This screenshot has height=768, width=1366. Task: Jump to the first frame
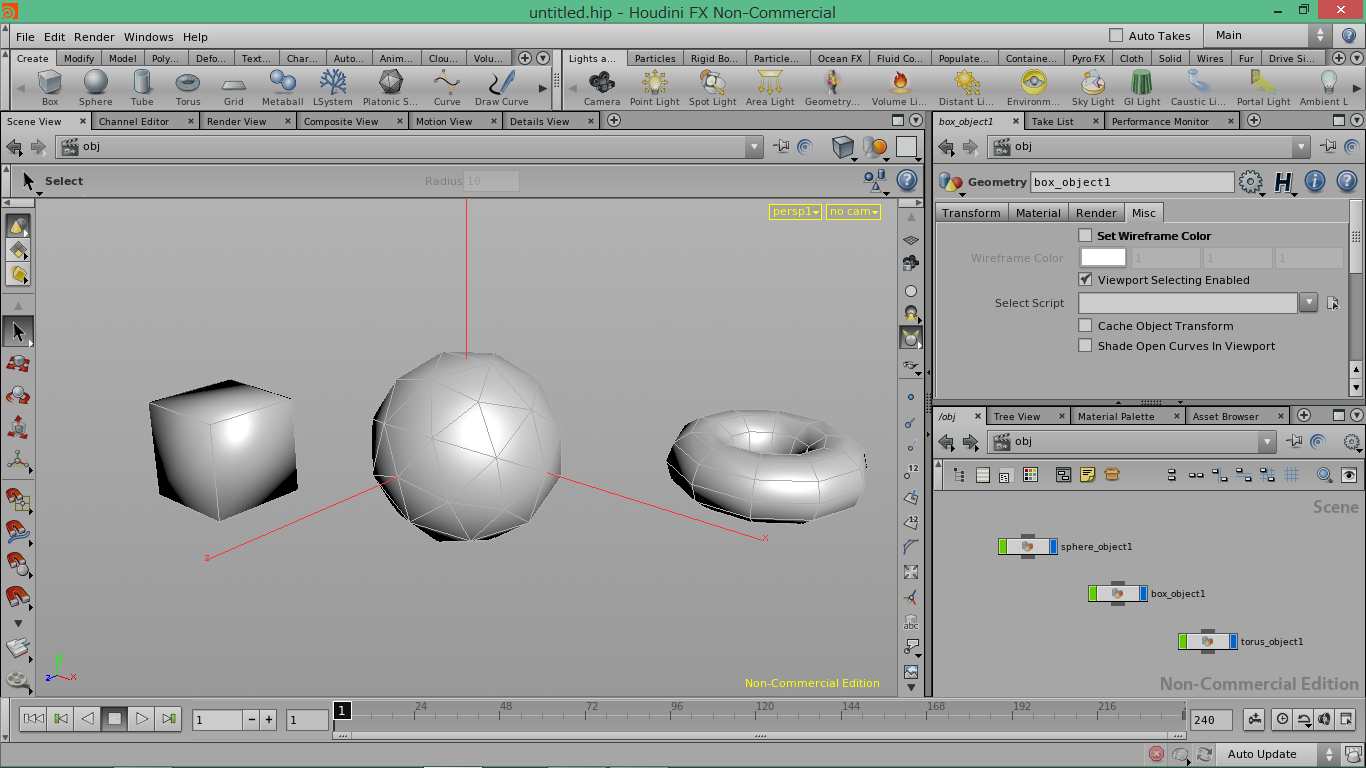point(33,718)
